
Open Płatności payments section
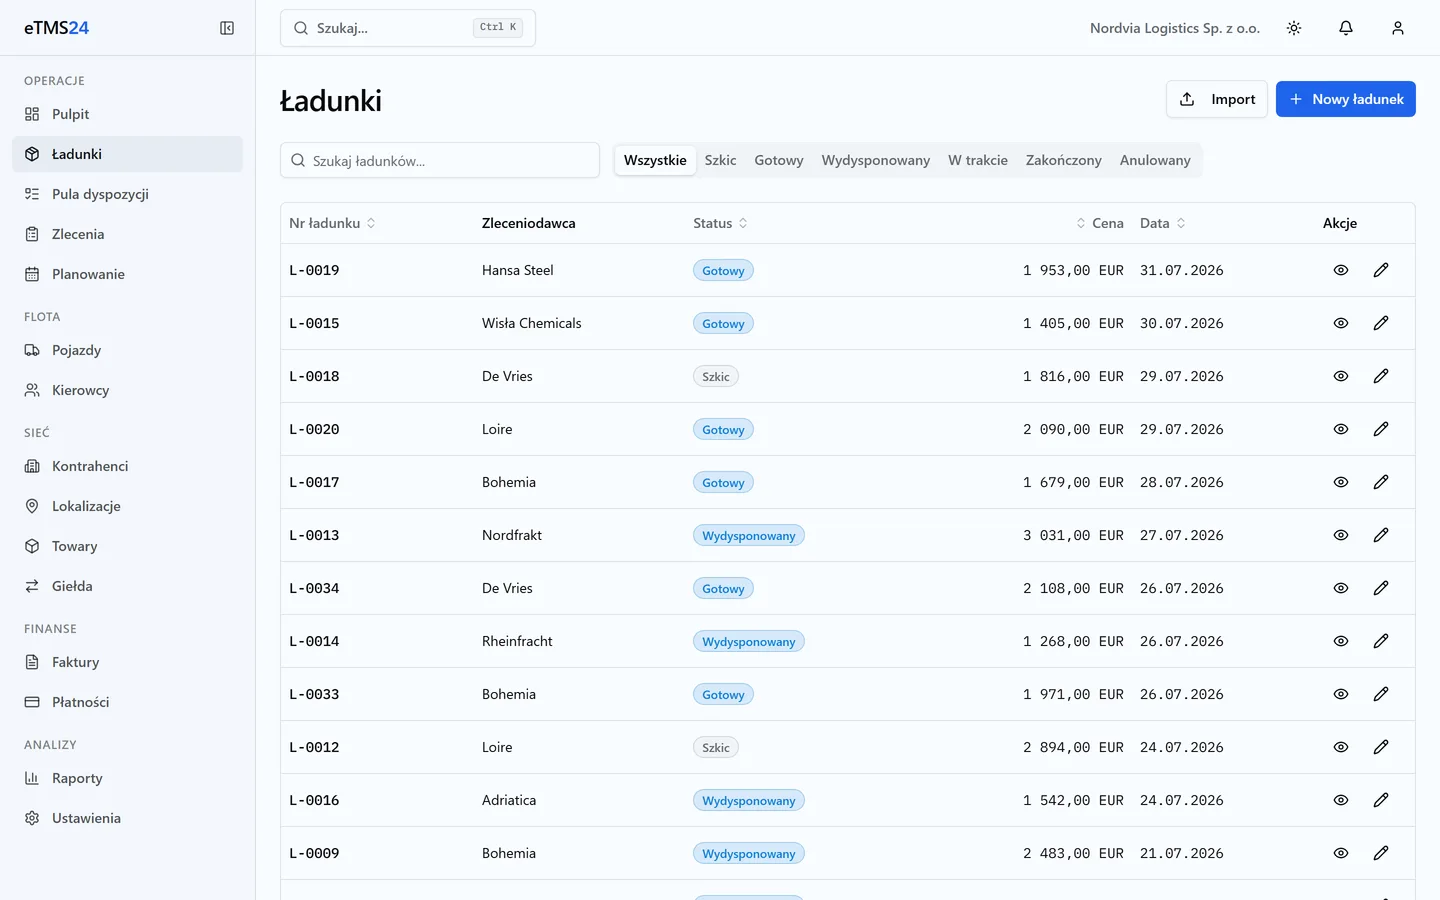pos(127,702)
